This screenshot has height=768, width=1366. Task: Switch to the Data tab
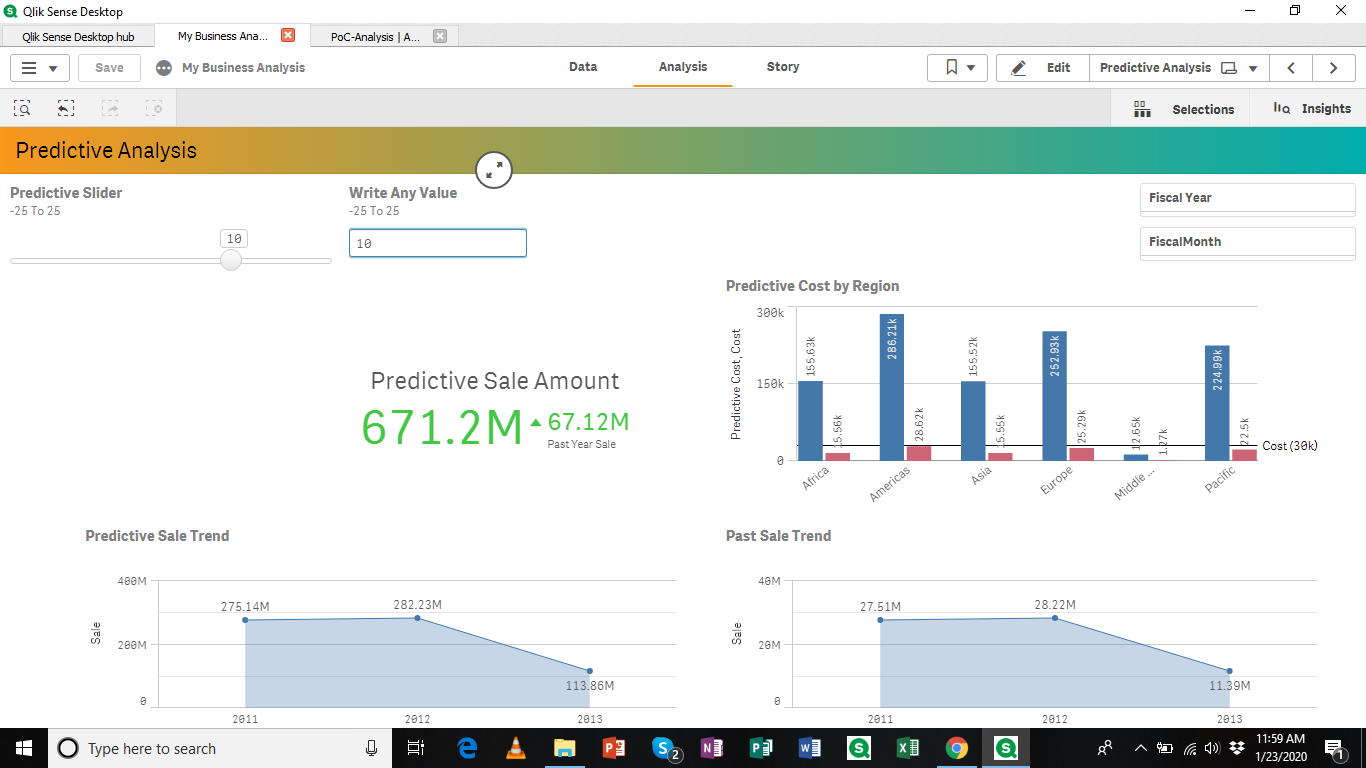[583, 67]
